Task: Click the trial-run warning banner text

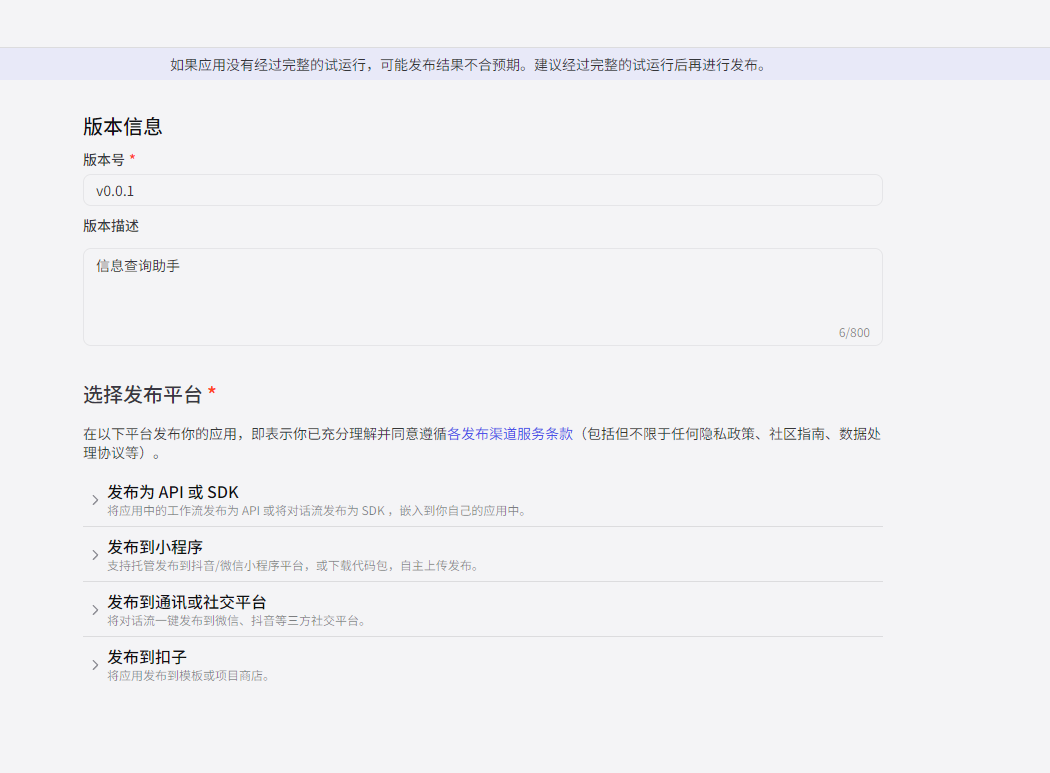Action: pos(468,65)
